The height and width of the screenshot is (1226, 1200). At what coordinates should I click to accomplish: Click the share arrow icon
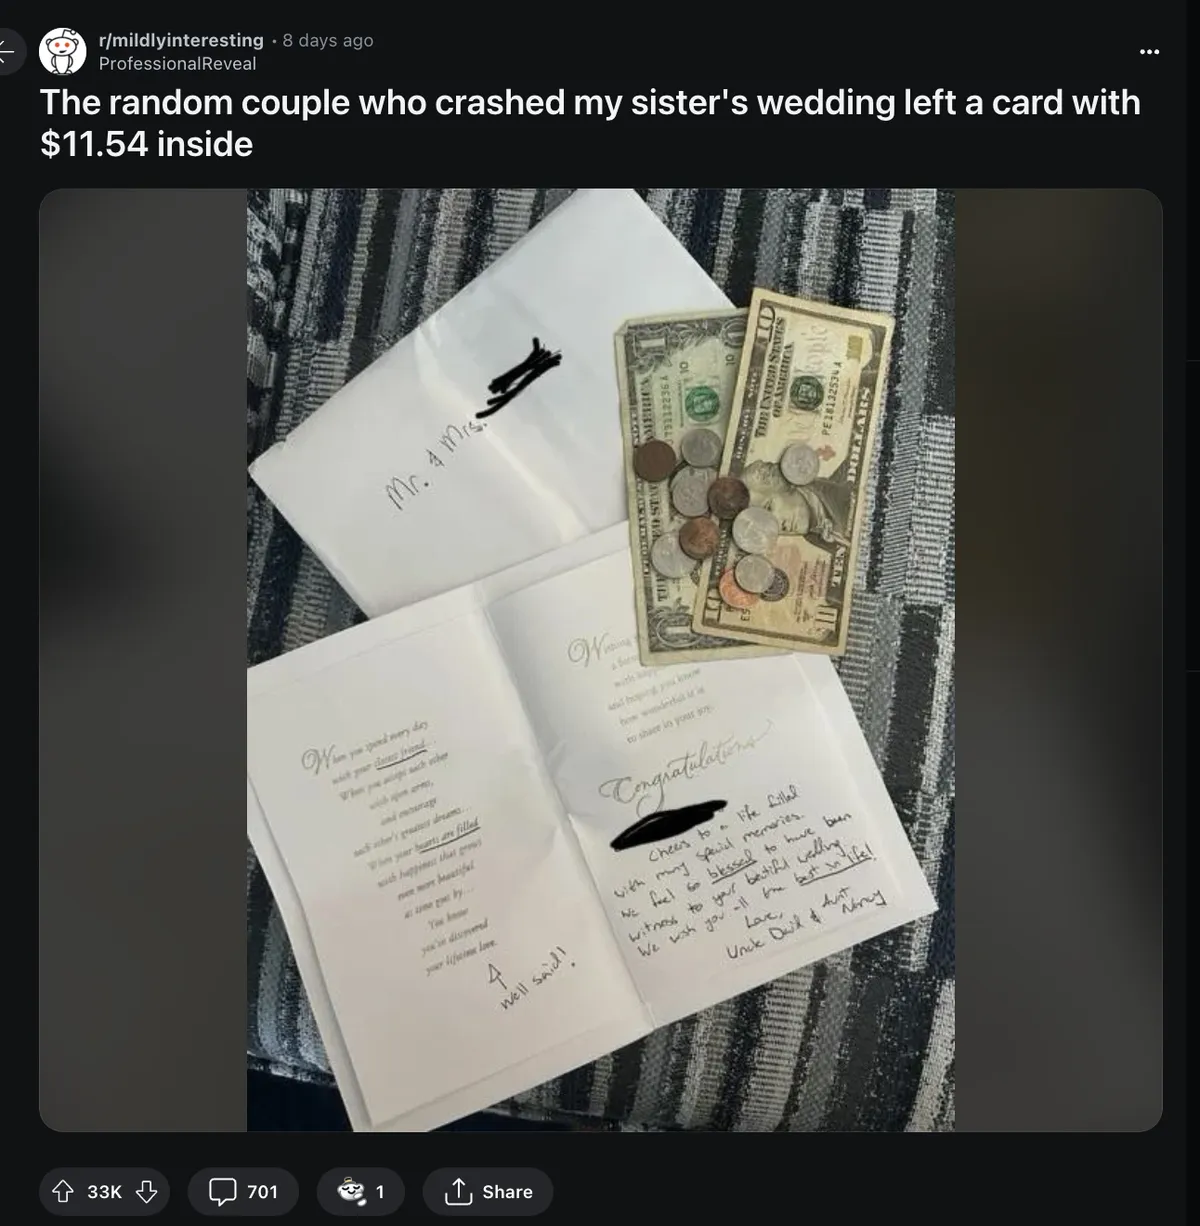tap(457, 1192)
